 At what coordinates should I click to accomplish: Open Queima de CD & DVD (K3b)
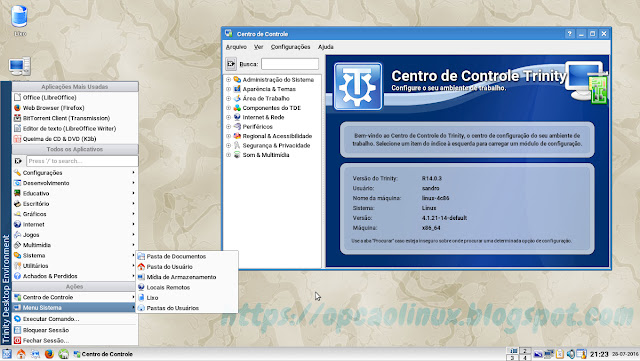75,139
